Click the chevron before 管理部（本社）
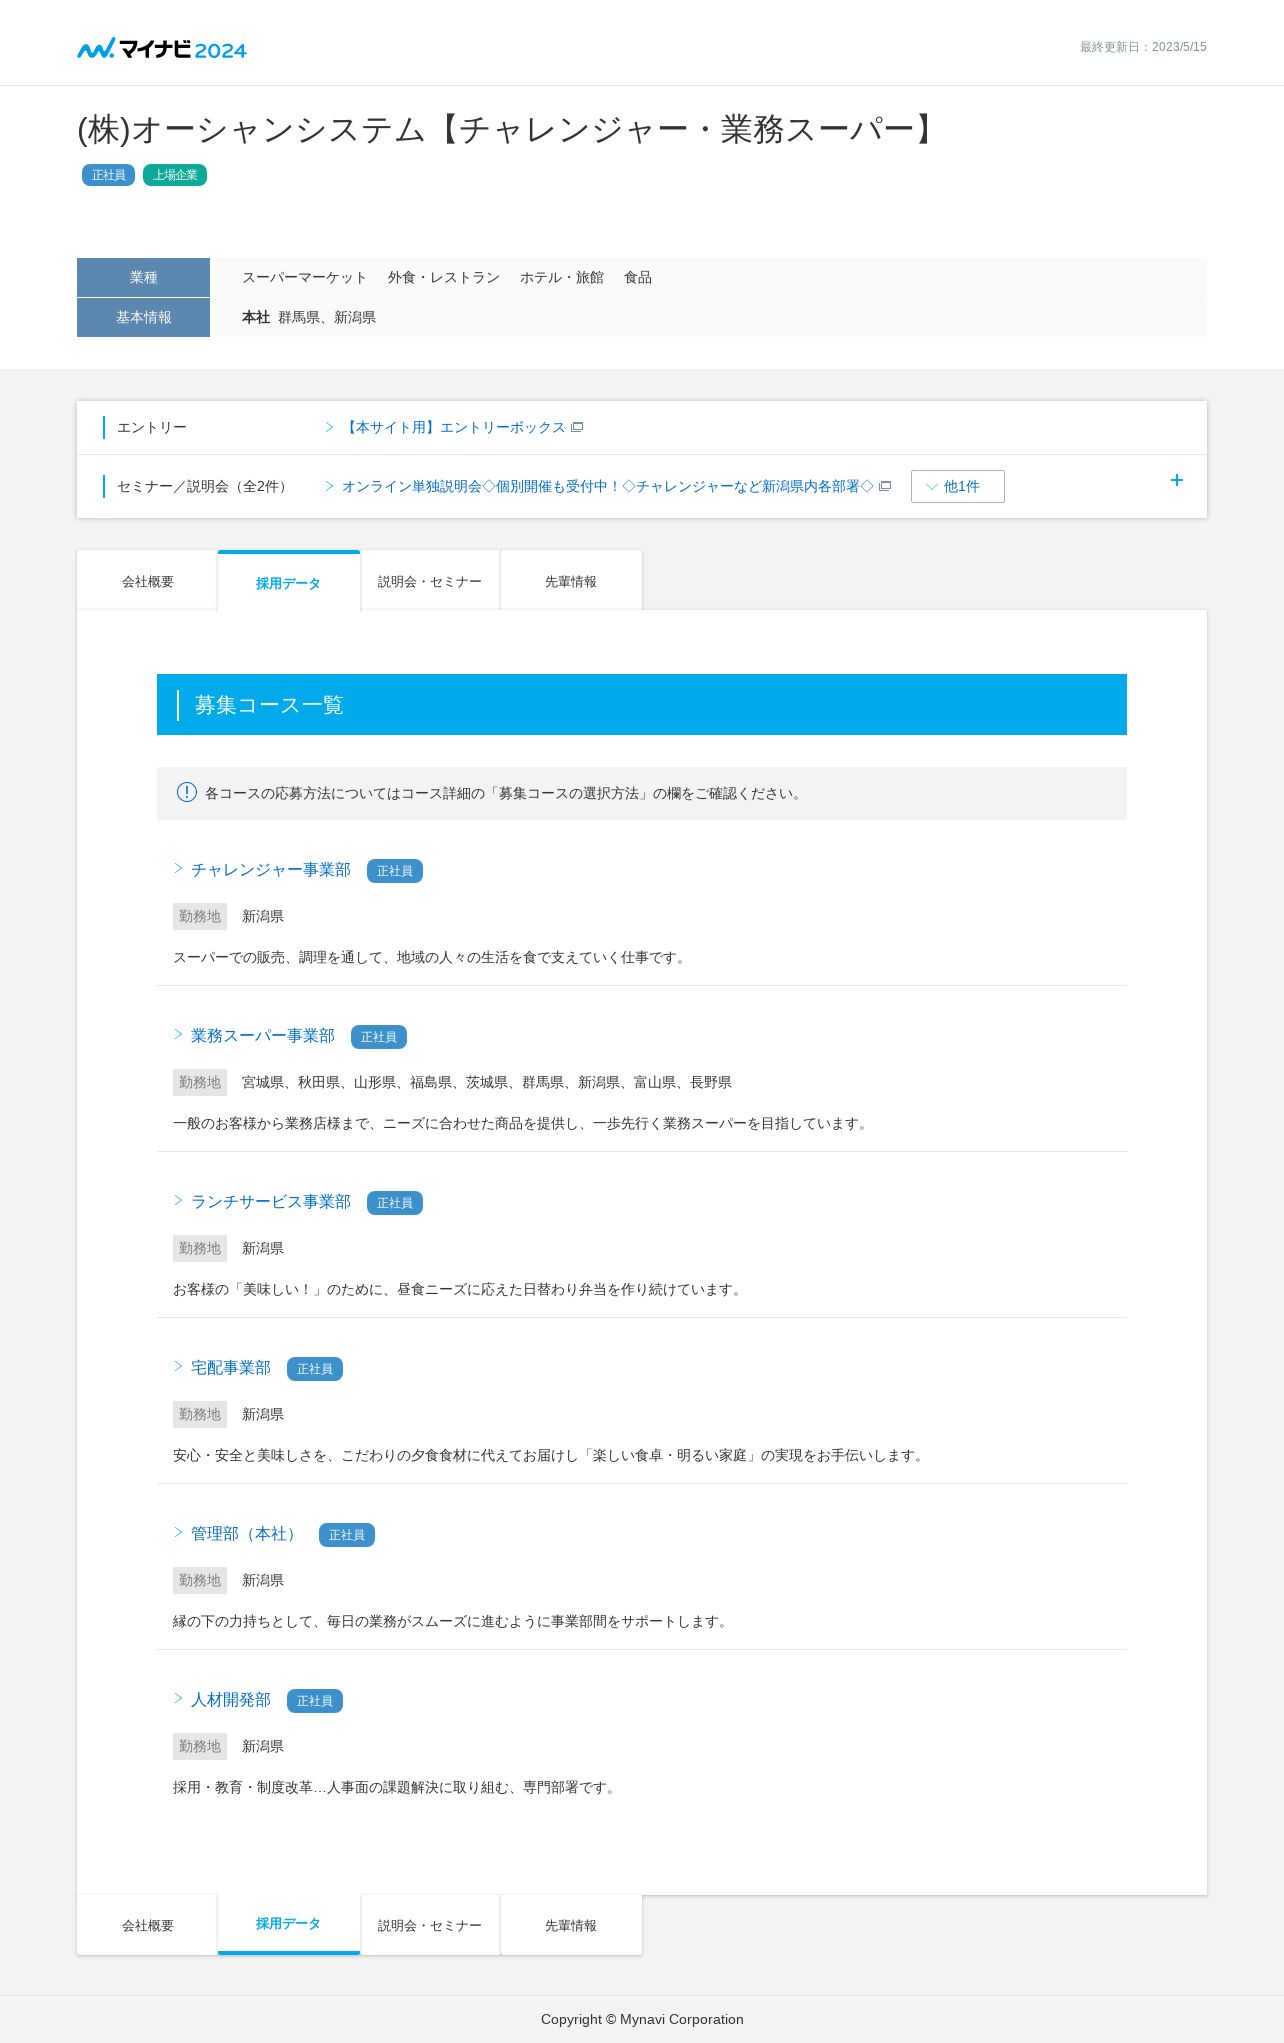This screenshot has height=2043, width=1284. pos(178,1532)
